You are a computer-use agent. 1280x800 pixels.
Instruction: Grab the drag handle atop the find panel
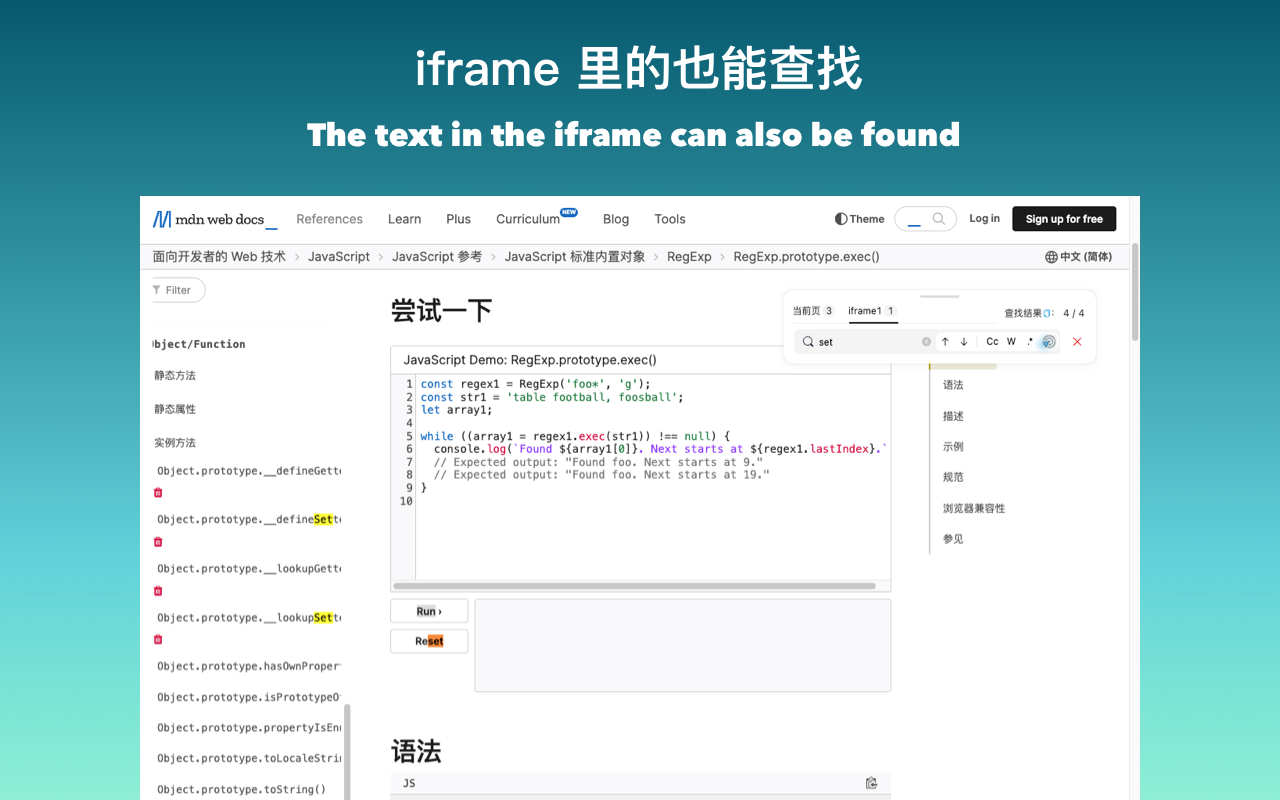tap(939, 296)
